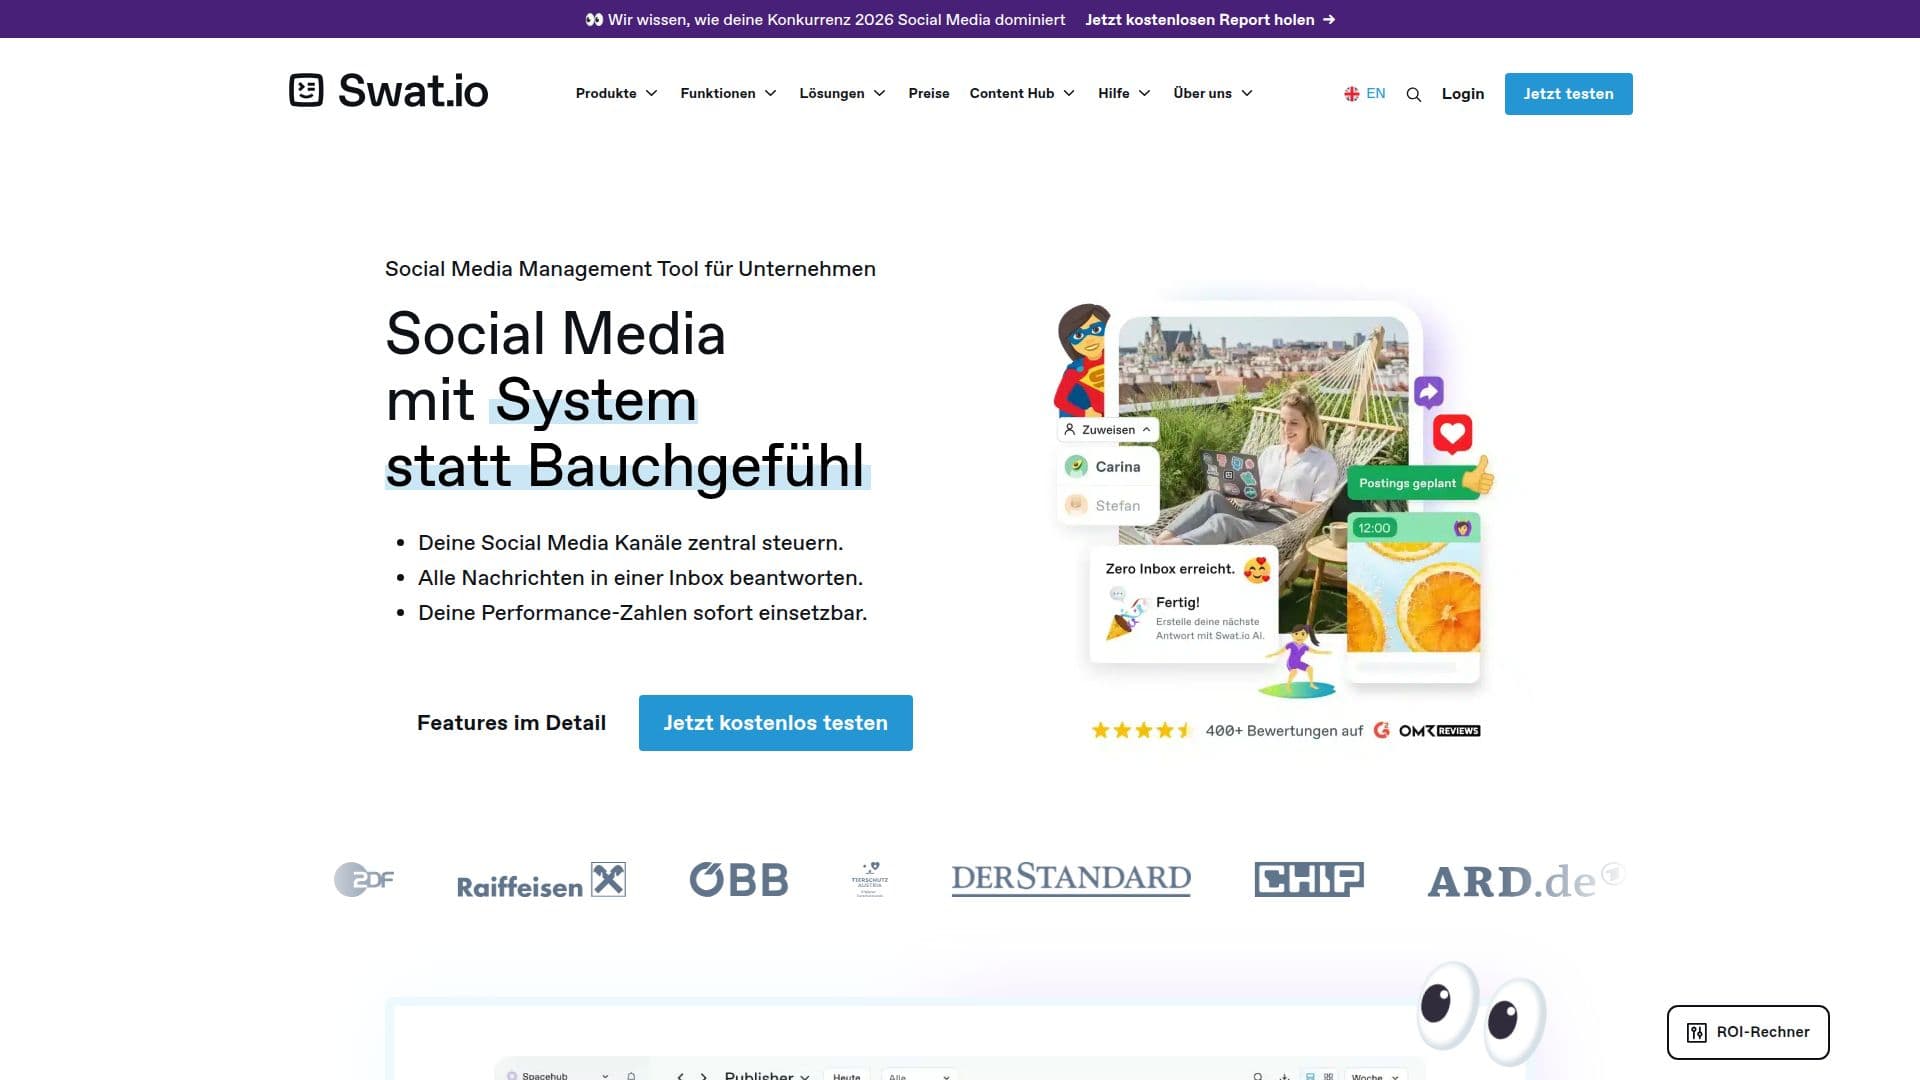
Task: Click the purple share arrow icon
Action: coord(1428,391)
